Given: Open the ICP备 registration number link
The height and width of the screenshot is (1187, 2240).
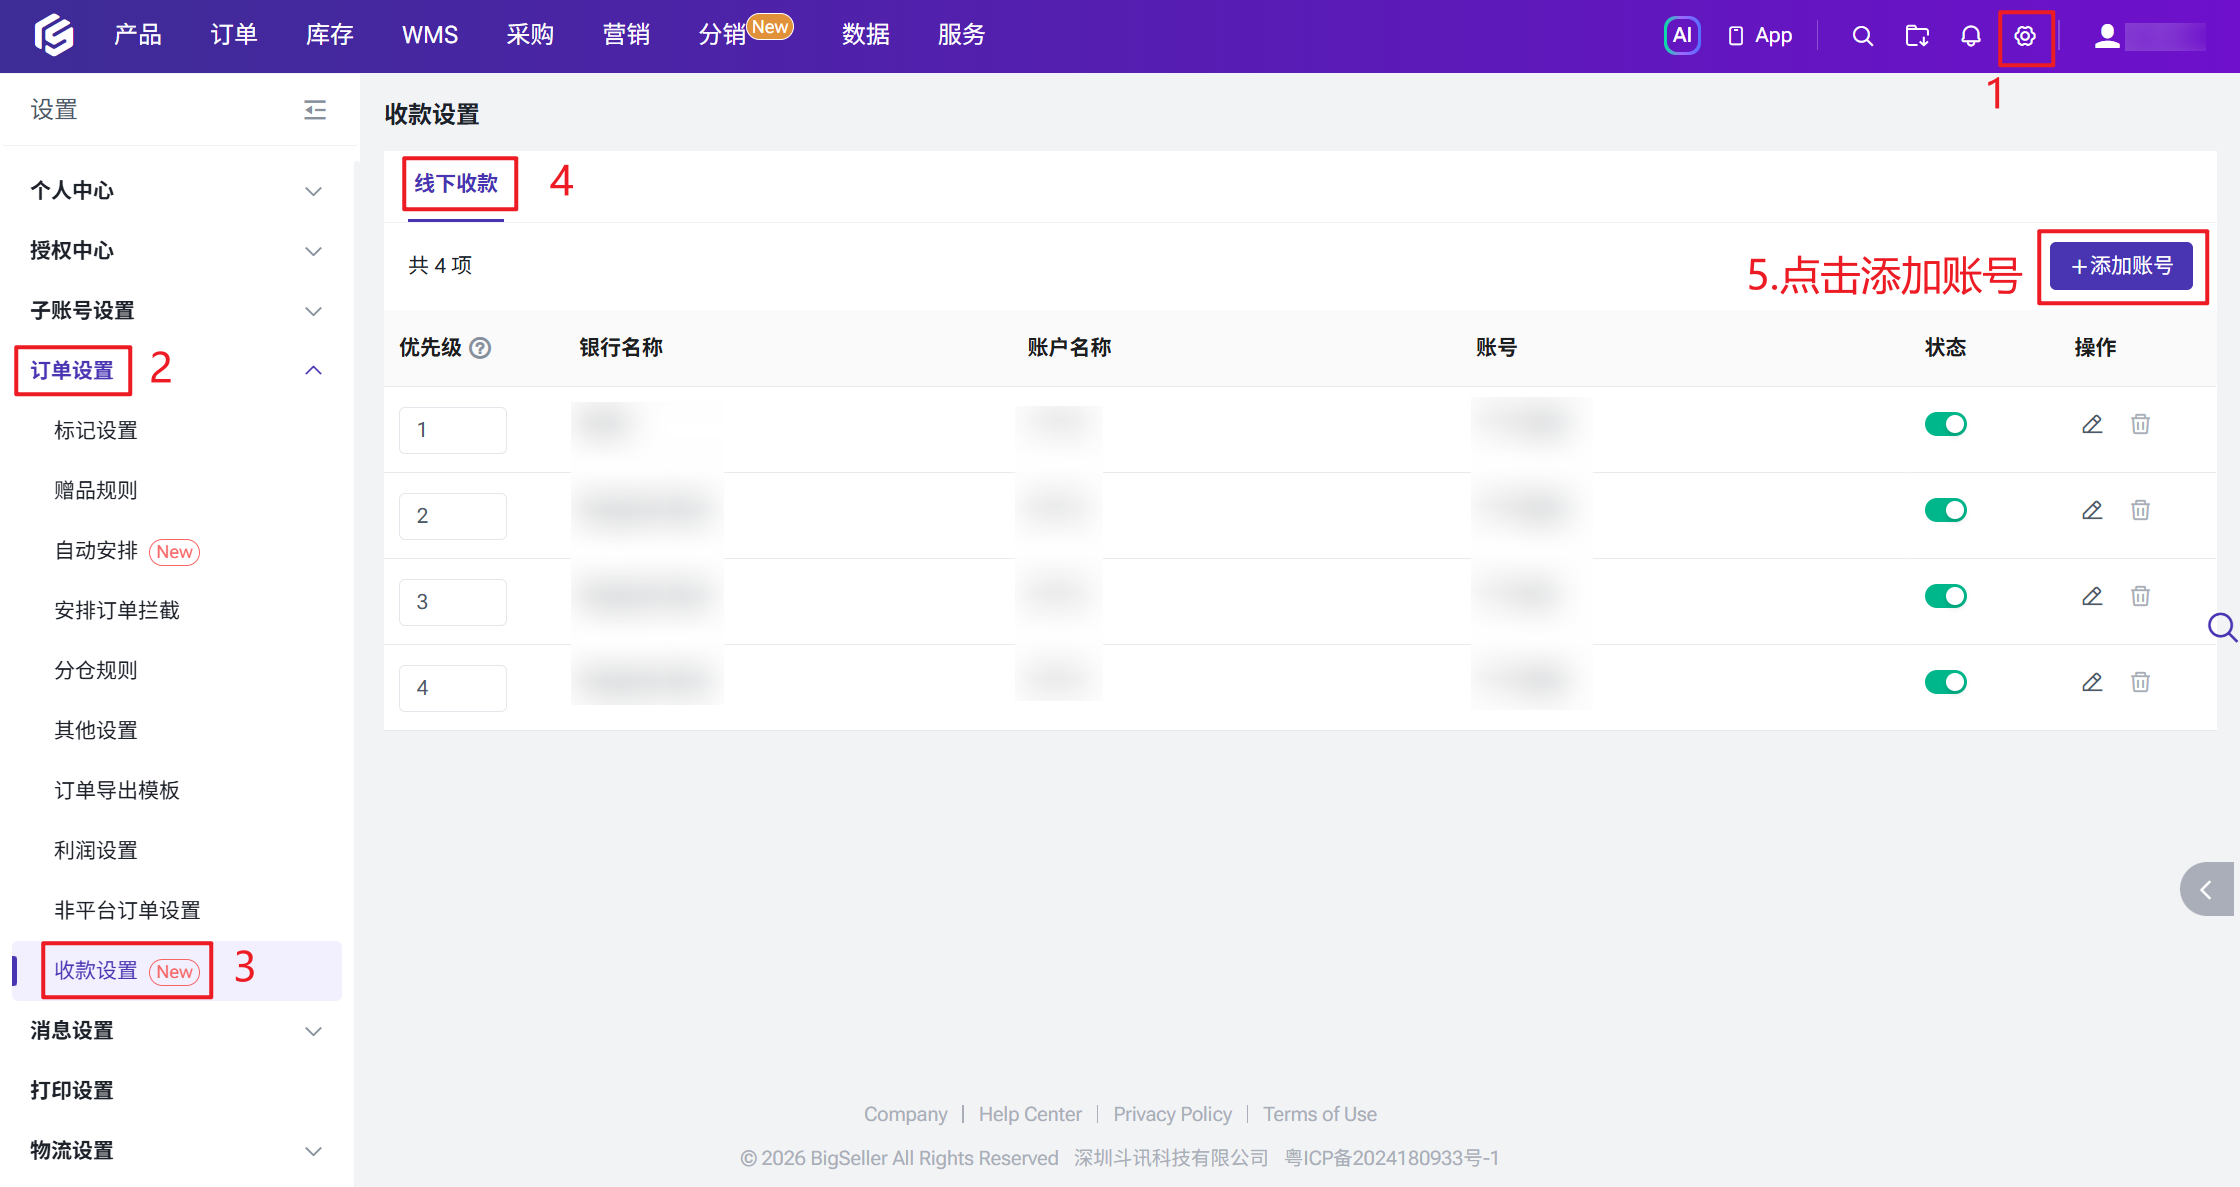Looking at the screenshot, I should coord(1392,1158).
